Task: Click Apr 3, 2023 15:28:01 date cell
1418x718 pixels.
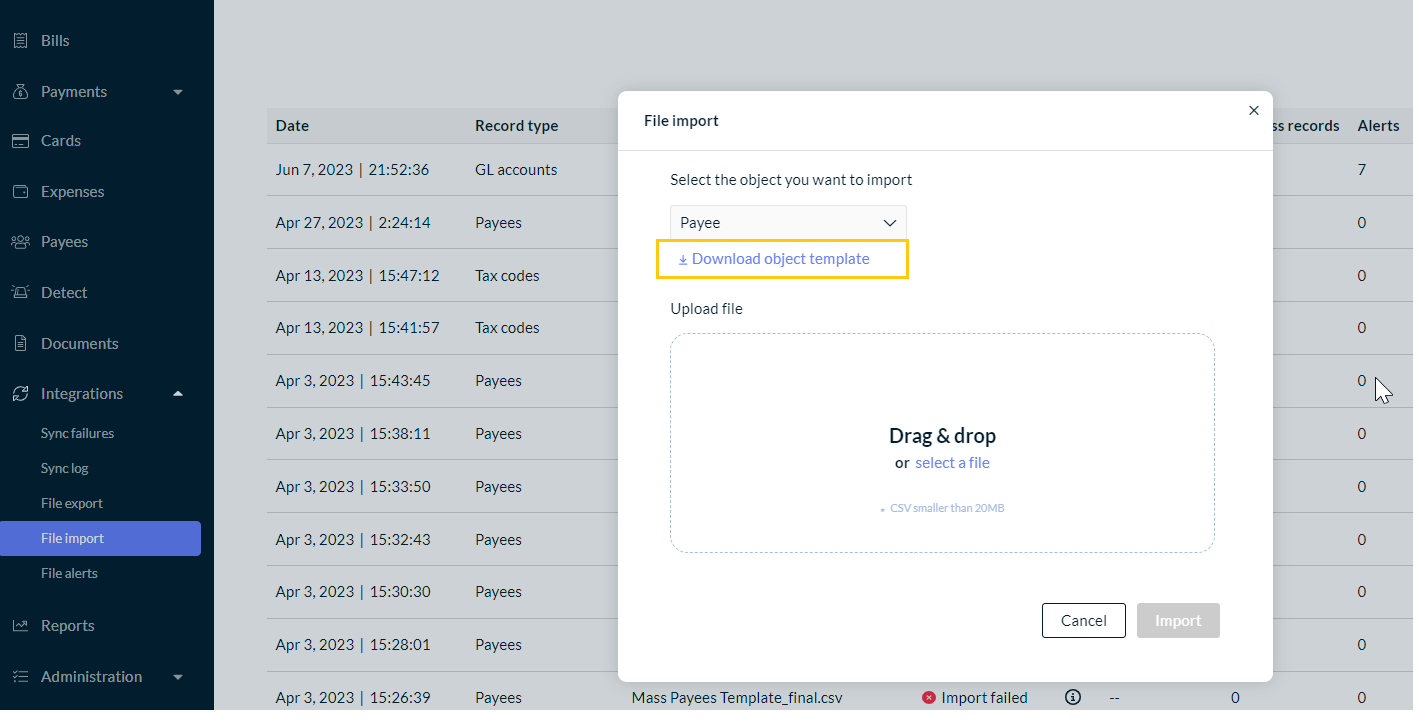Action: point(353,645)
